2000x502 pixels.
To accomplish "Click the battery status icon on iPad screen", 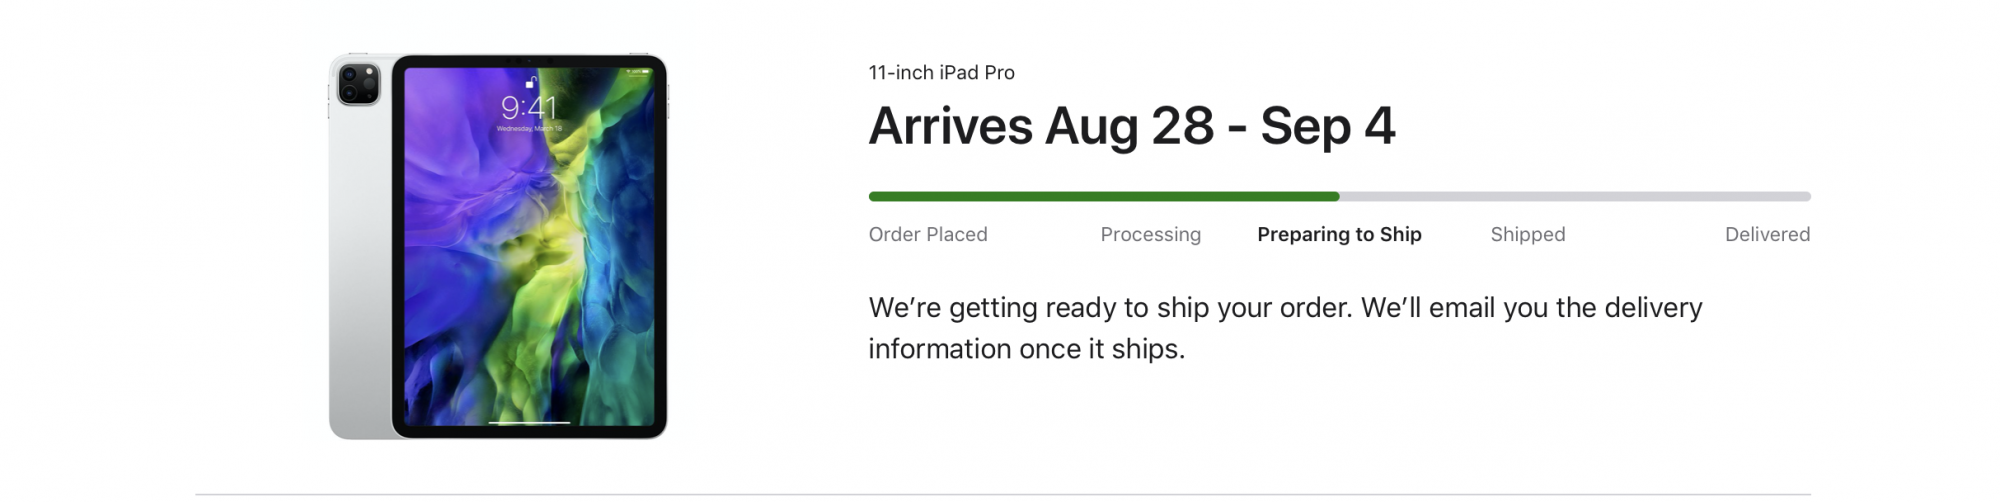I will [x=644, y=72].
